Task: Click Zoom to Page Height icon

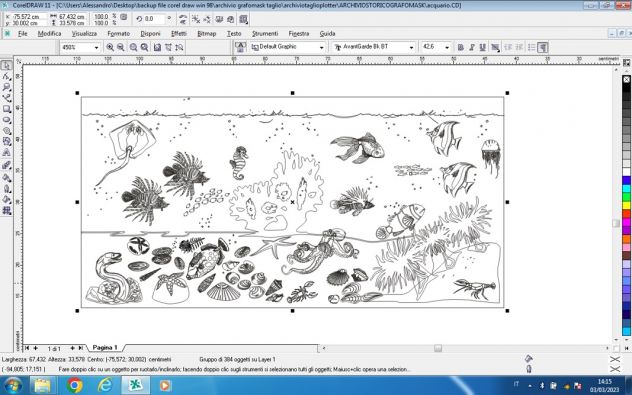Action: [x=179, y=48]
